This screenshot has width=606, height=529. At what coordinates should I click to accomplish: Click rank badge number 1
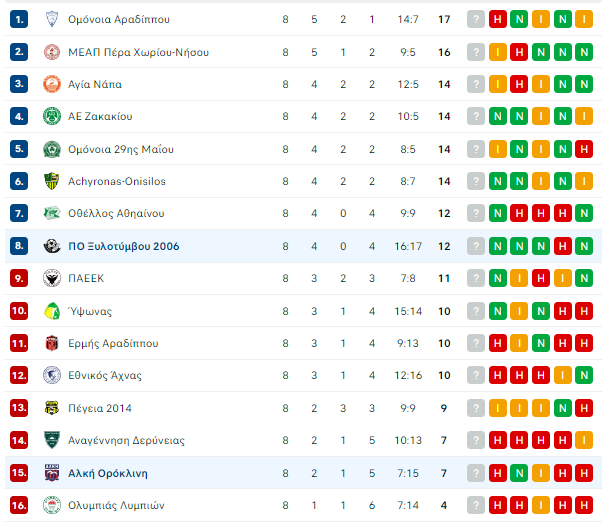tap(19, 19)
